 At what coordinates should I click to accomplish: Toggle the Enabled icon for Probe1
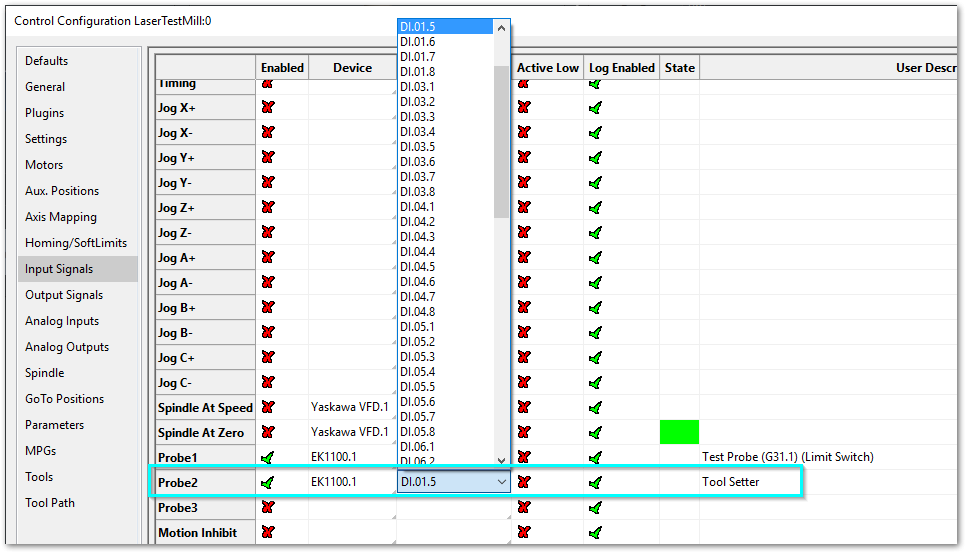click(267, 457)
